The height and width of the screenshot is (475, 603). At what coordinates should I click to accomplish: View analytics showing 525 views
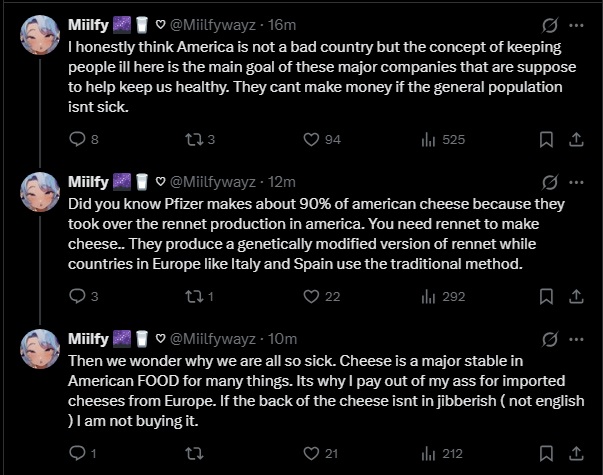429,139
